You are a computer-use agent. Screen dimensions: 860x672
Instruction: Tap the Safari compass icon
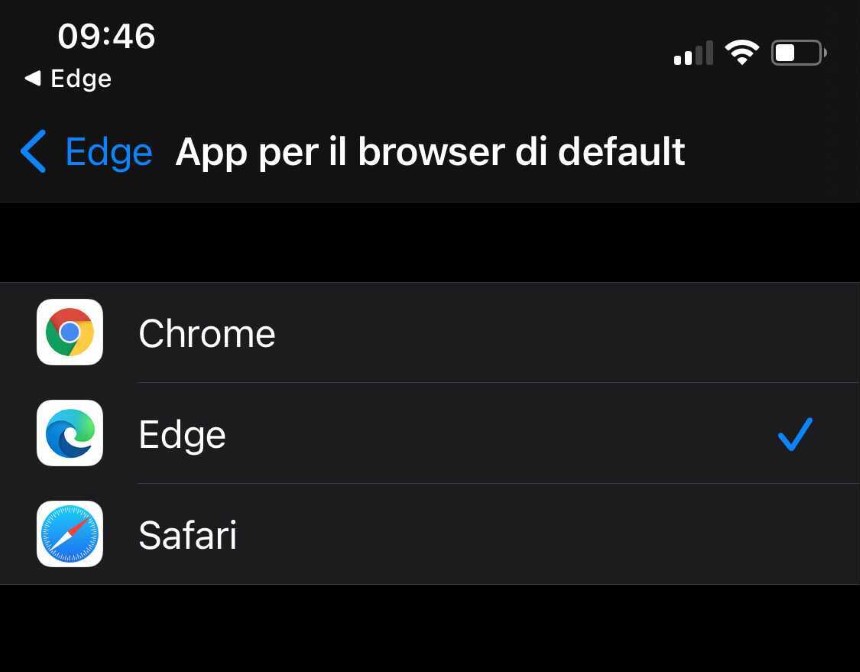70,534
